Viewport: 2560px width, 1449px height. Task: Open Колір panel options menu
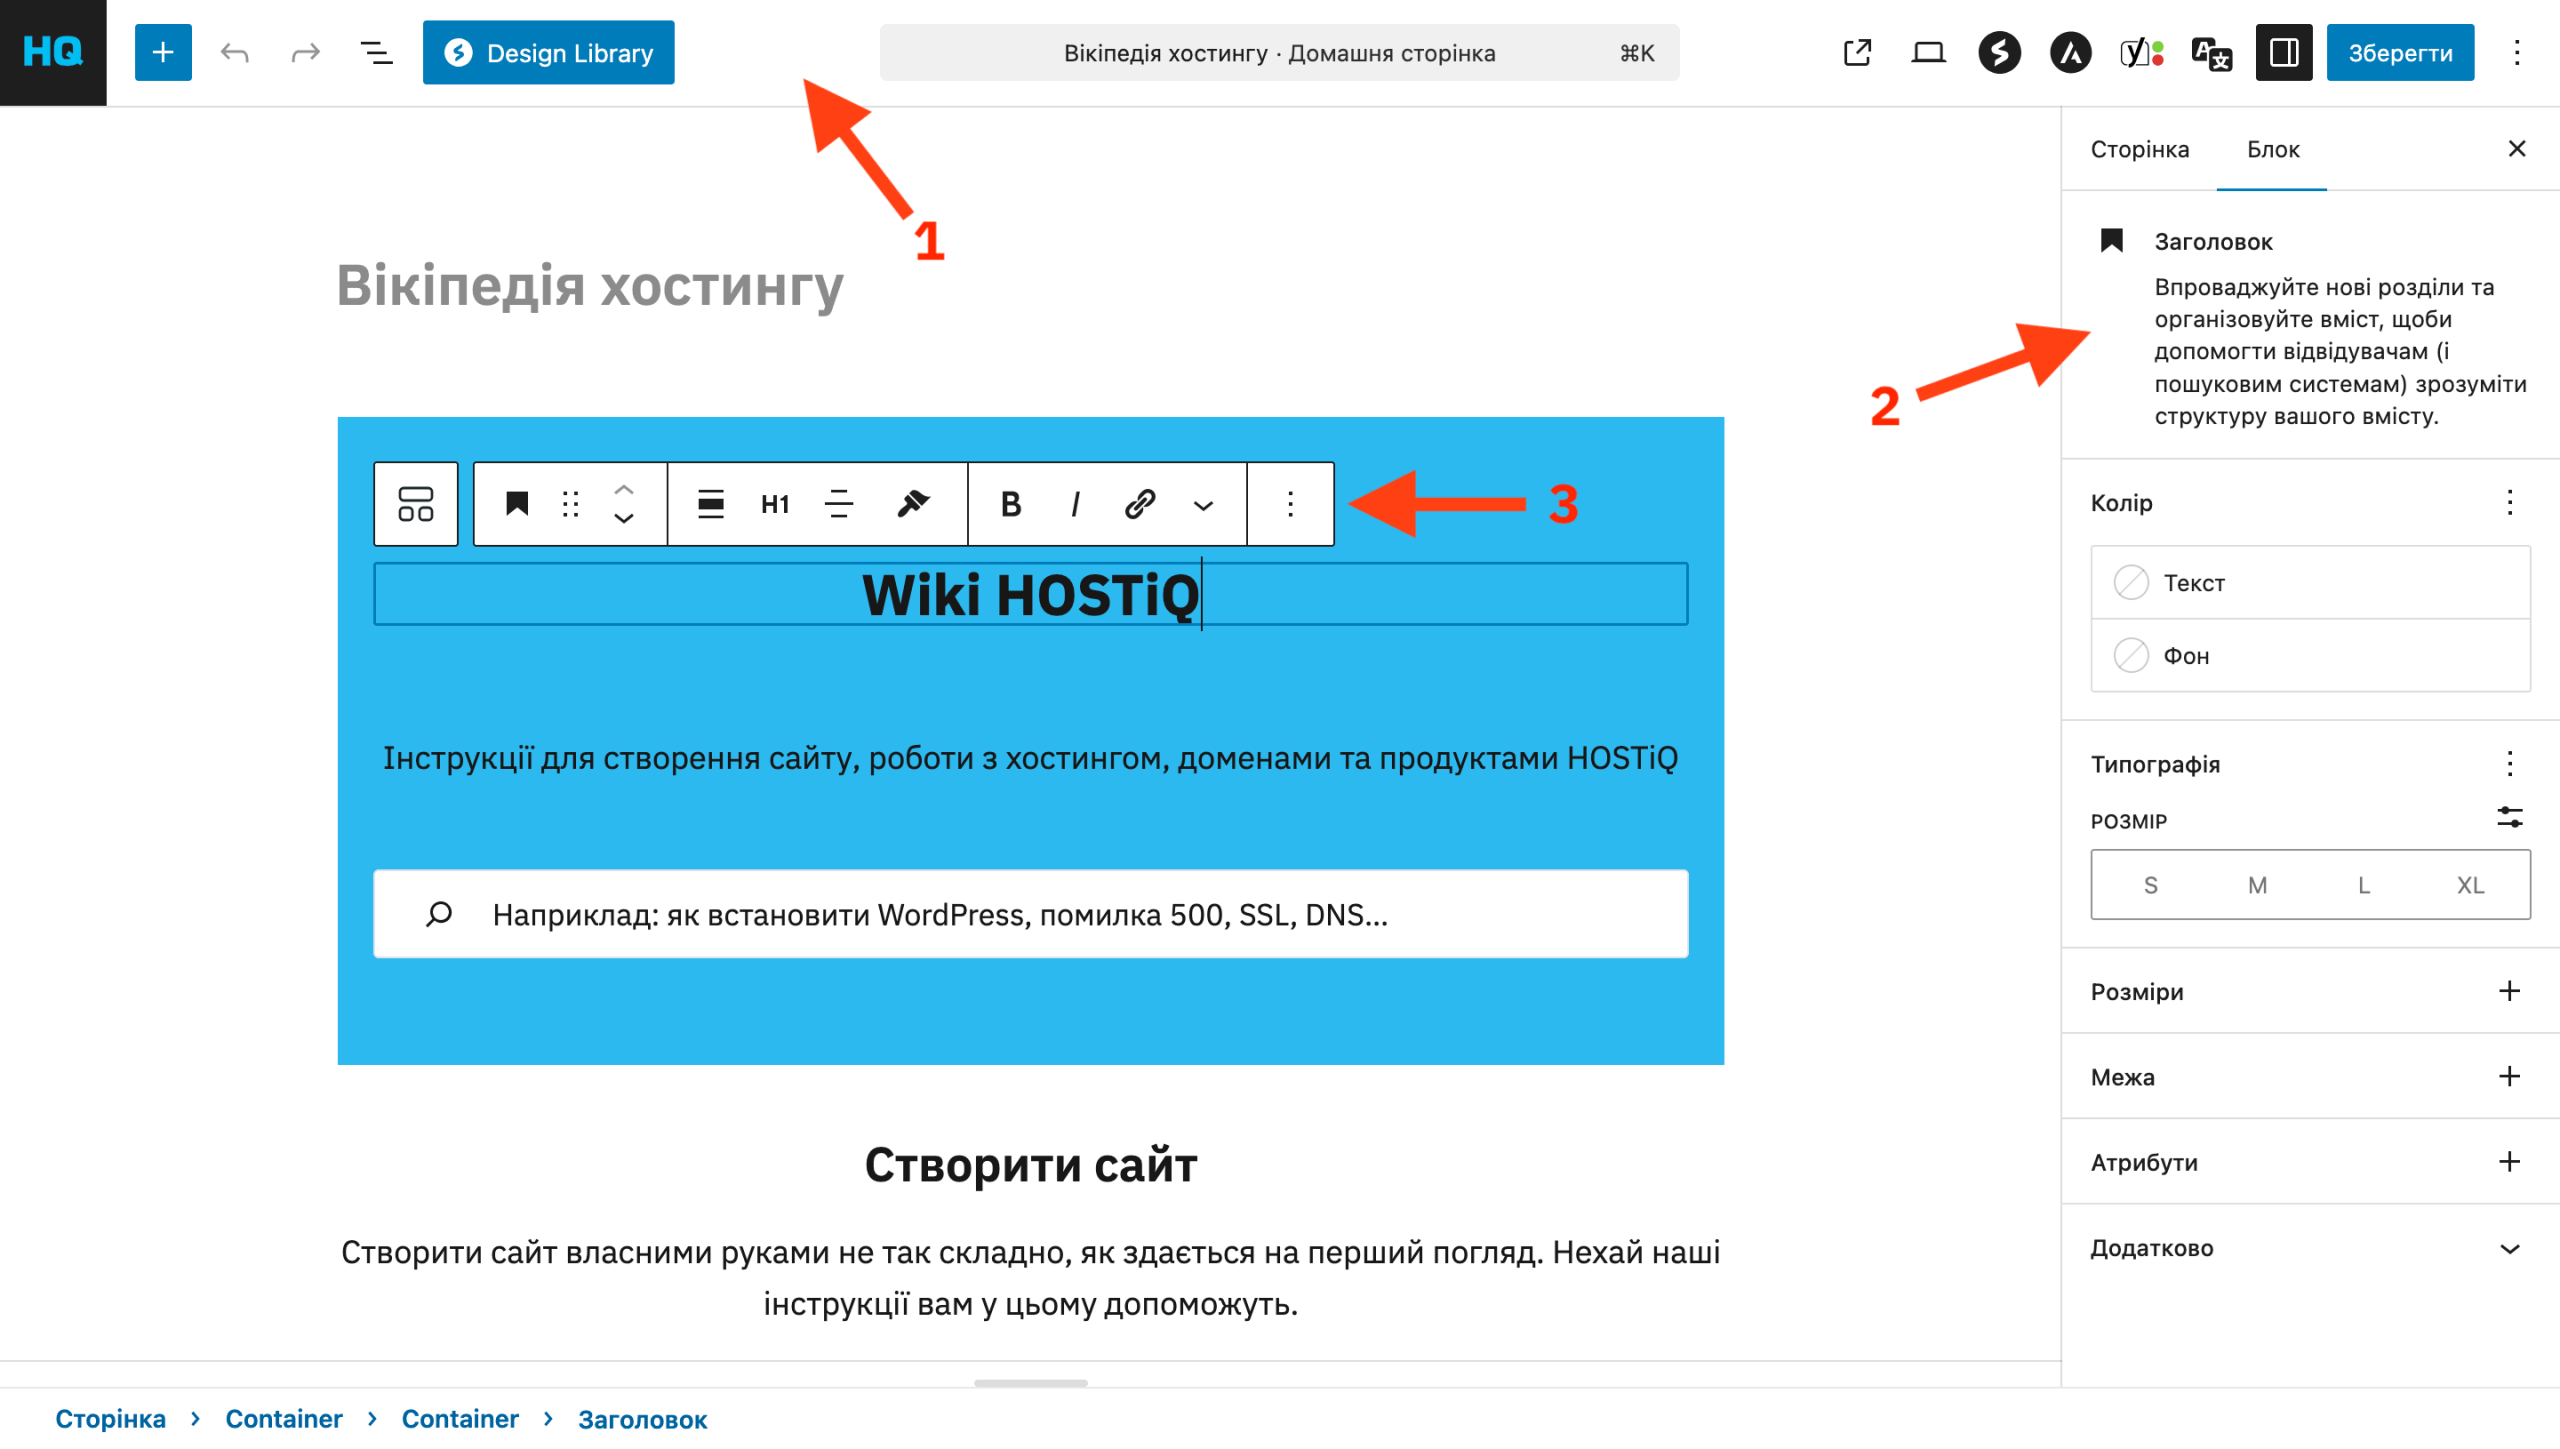coord(2509,502)
